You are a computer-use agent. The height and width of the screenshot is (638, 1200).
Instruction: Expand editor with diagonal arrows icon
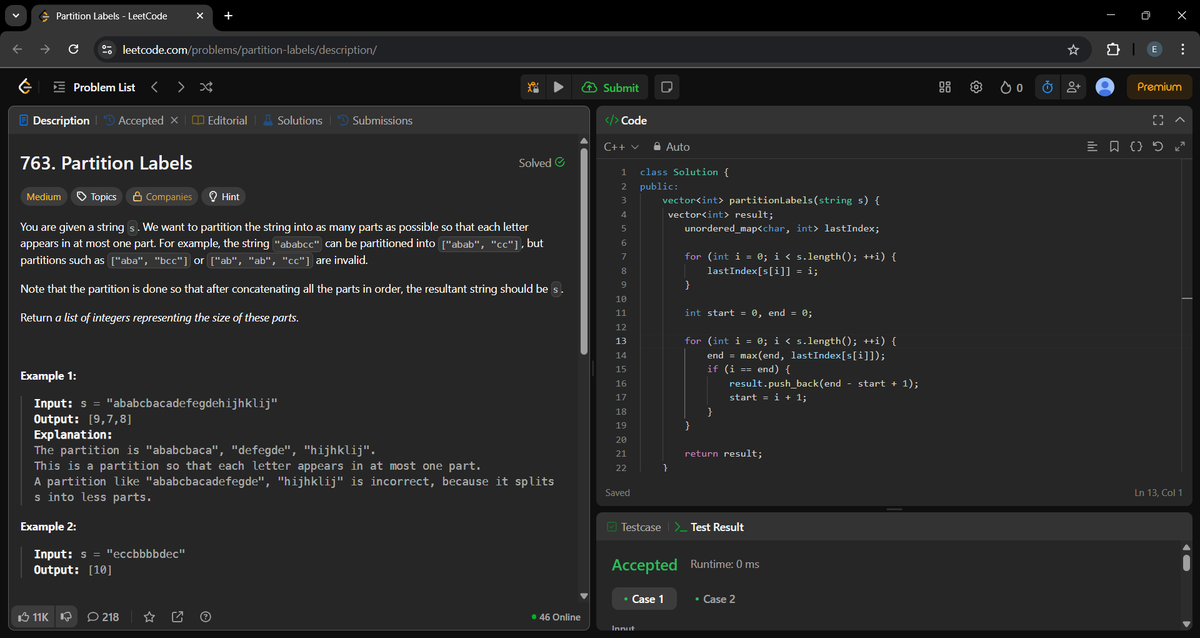tap(1179, 147)
